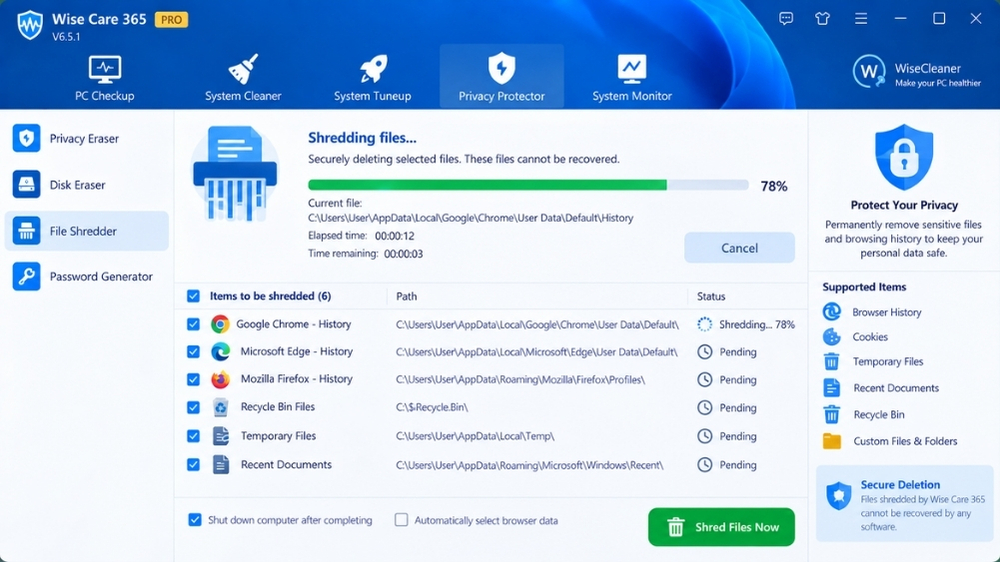Click the 'Shredding files...' heading
The image size is (1000, 562).
(362, 138)
